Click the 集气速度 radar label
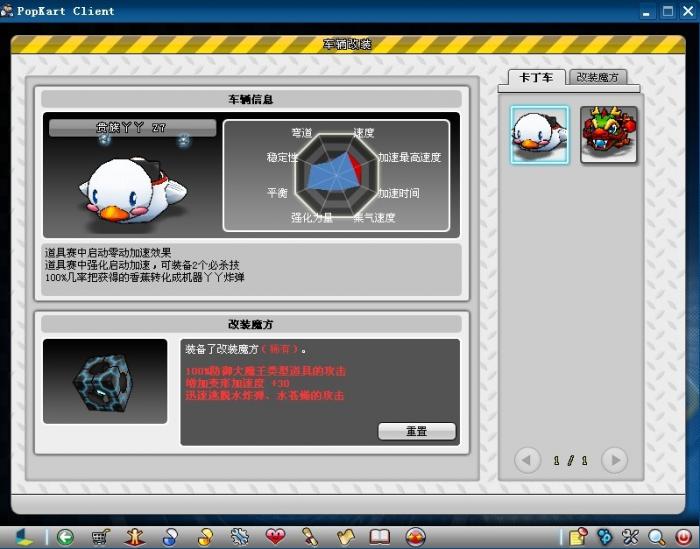 tap(375, 218)
